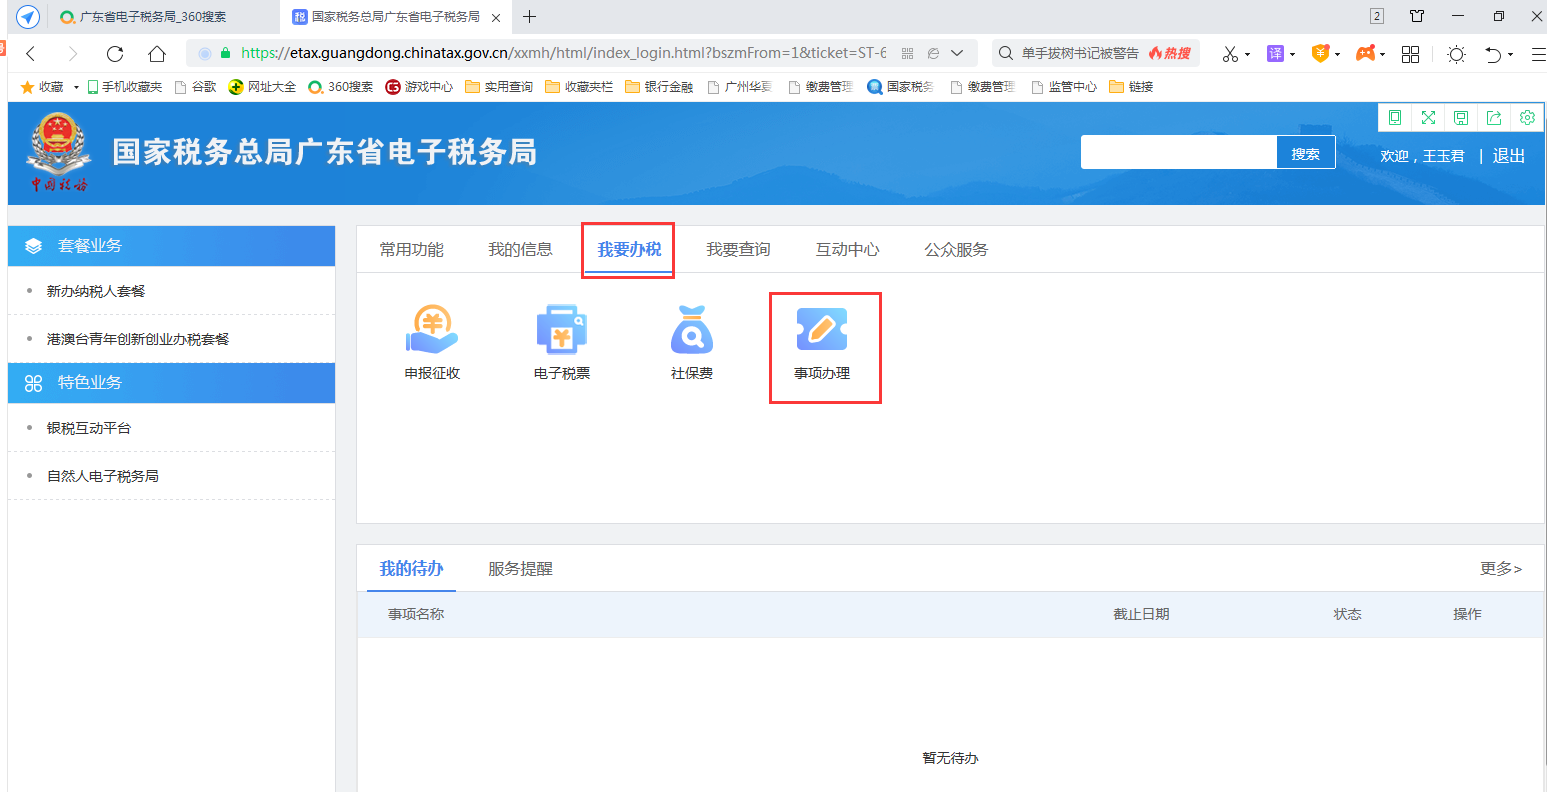
Task: Go to browser home page icon
Action: point(157,54)
